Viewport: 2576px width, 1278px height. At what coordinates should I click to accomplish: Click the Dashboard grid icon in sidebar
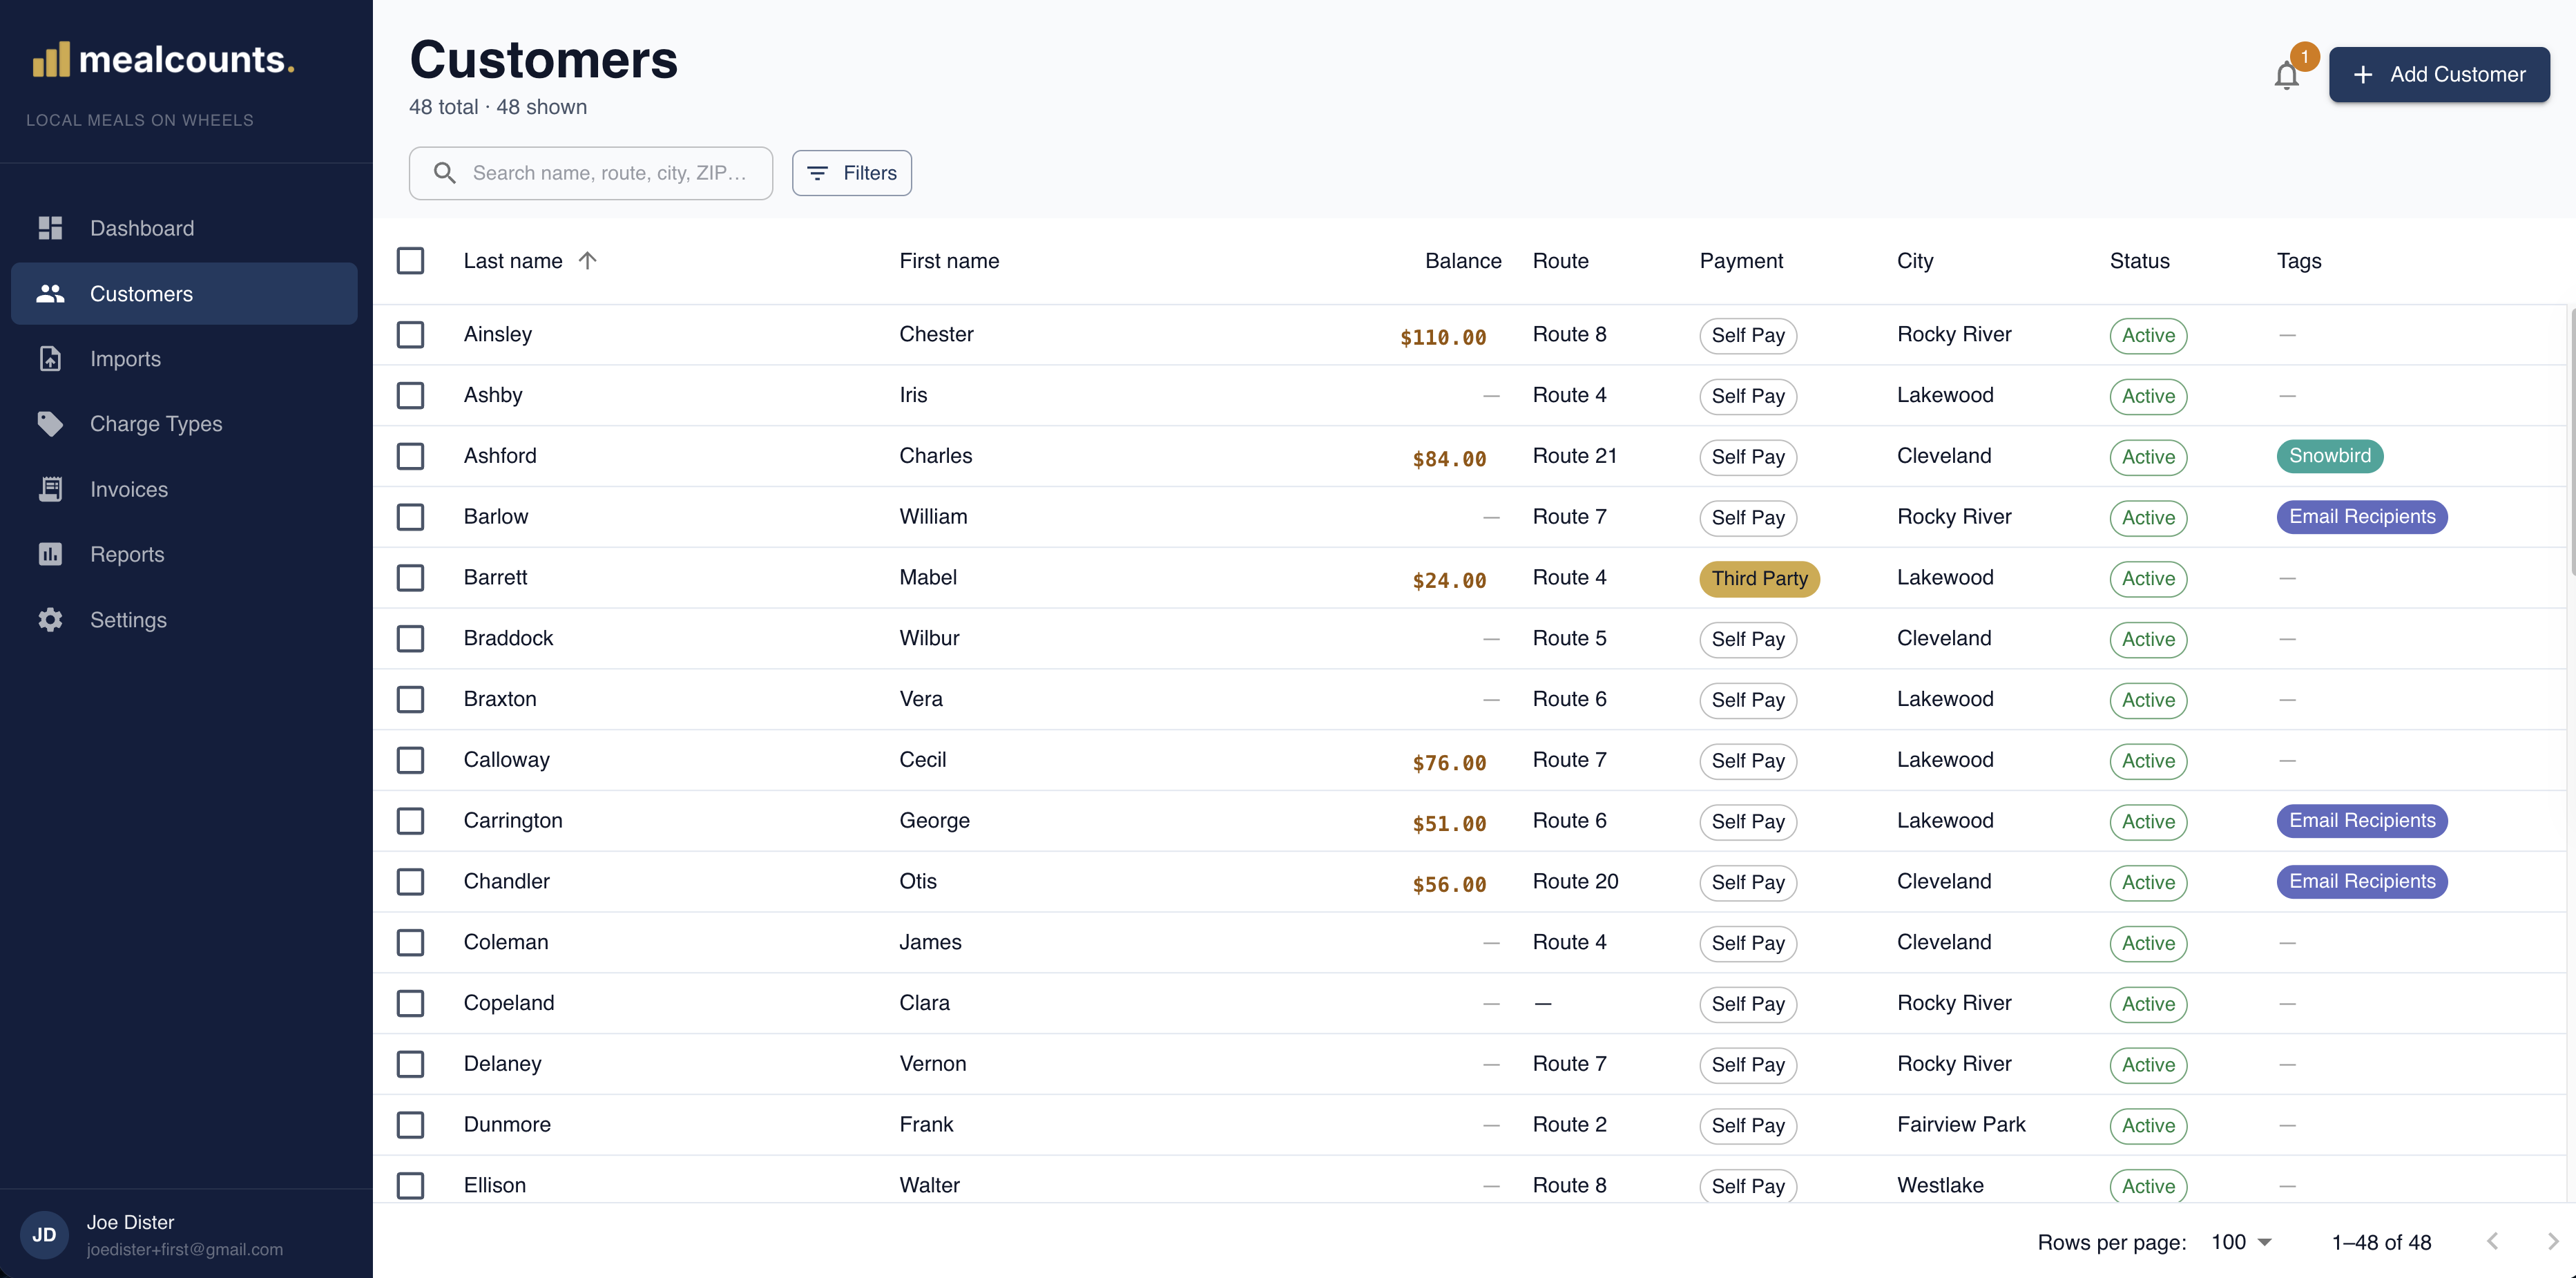tap(50, 228)
